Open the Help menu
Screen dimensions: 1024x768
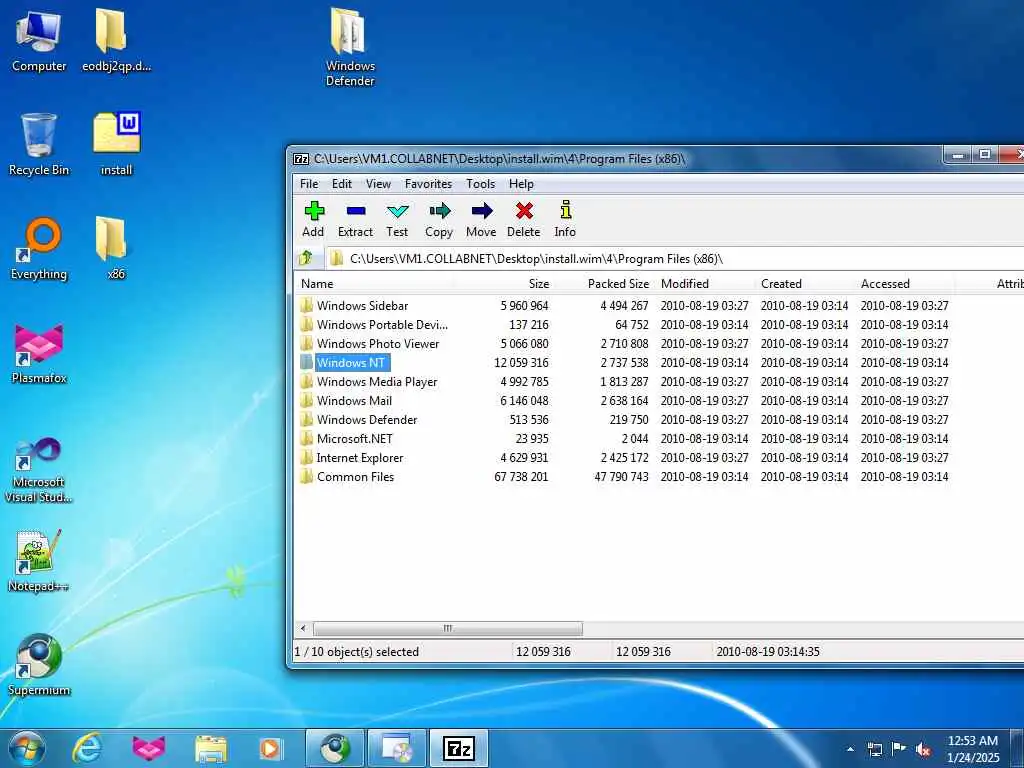point(521,184)
